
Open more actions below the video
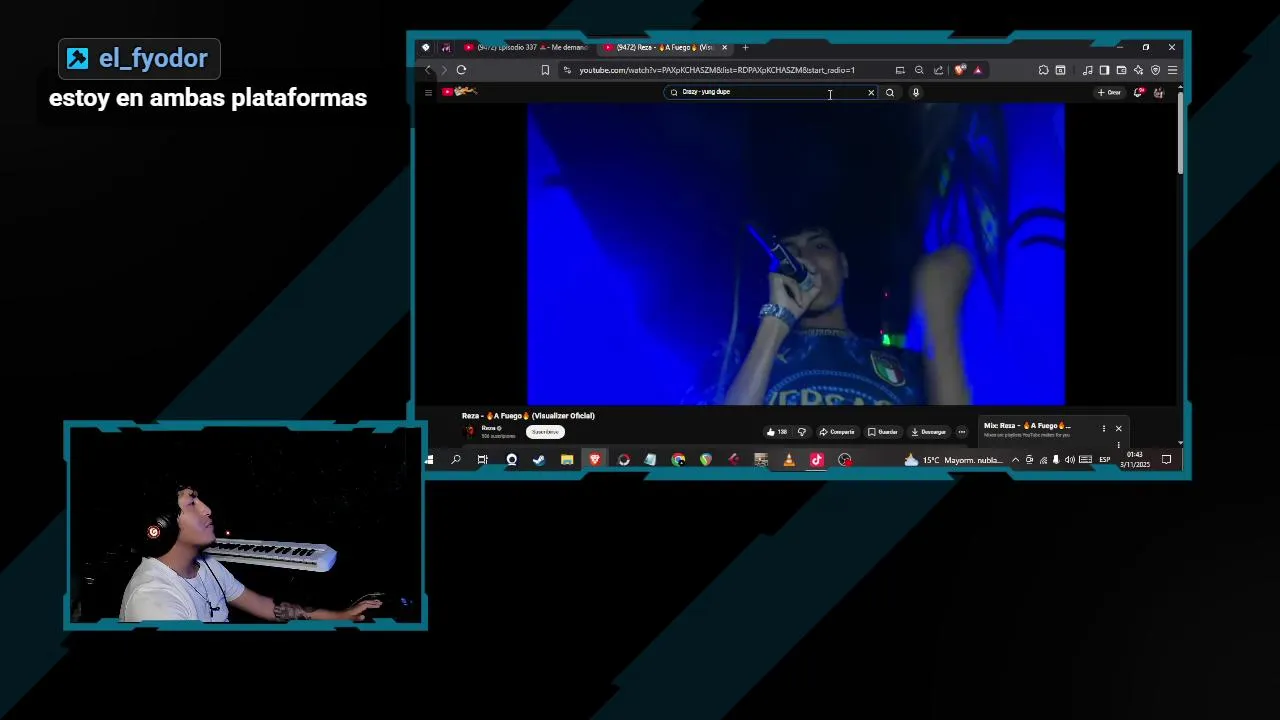[962, 432]
